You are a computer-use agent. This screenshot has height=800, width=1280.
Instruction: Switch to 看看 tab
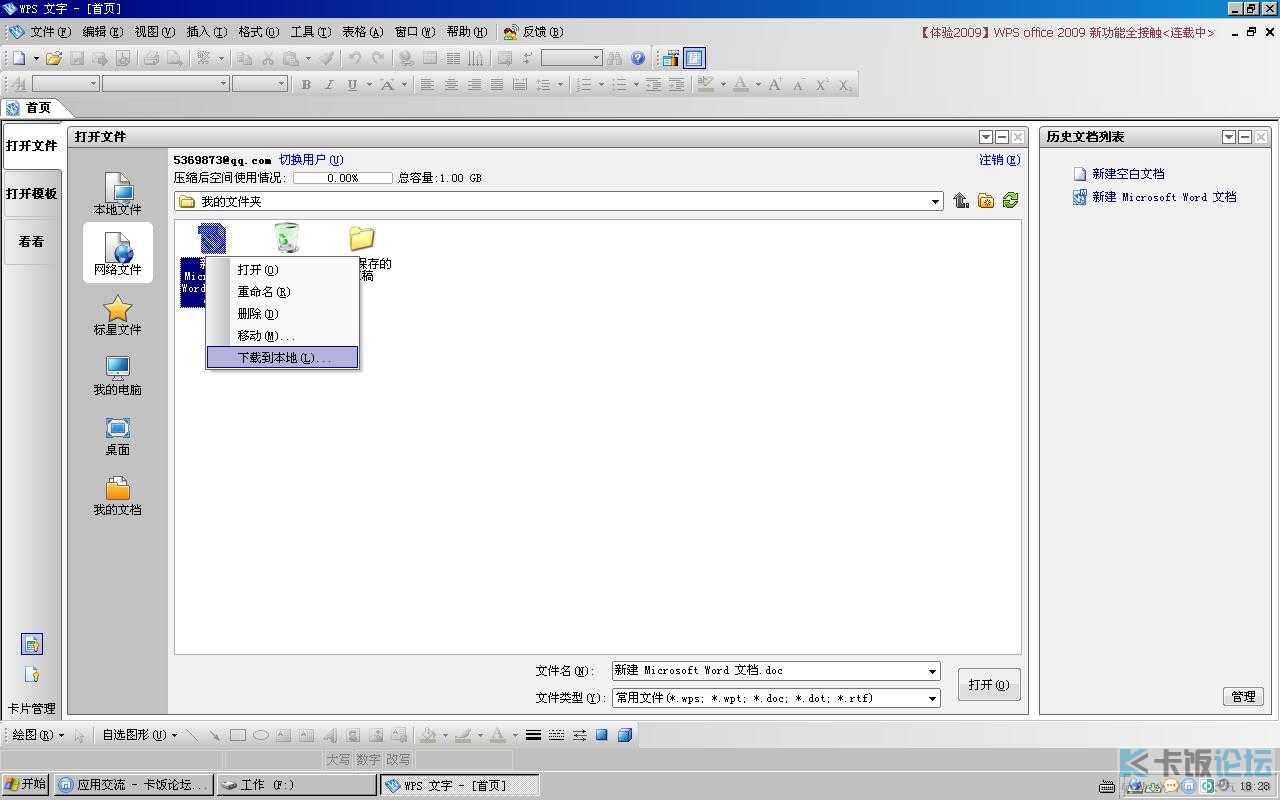[x=32, y=242]
